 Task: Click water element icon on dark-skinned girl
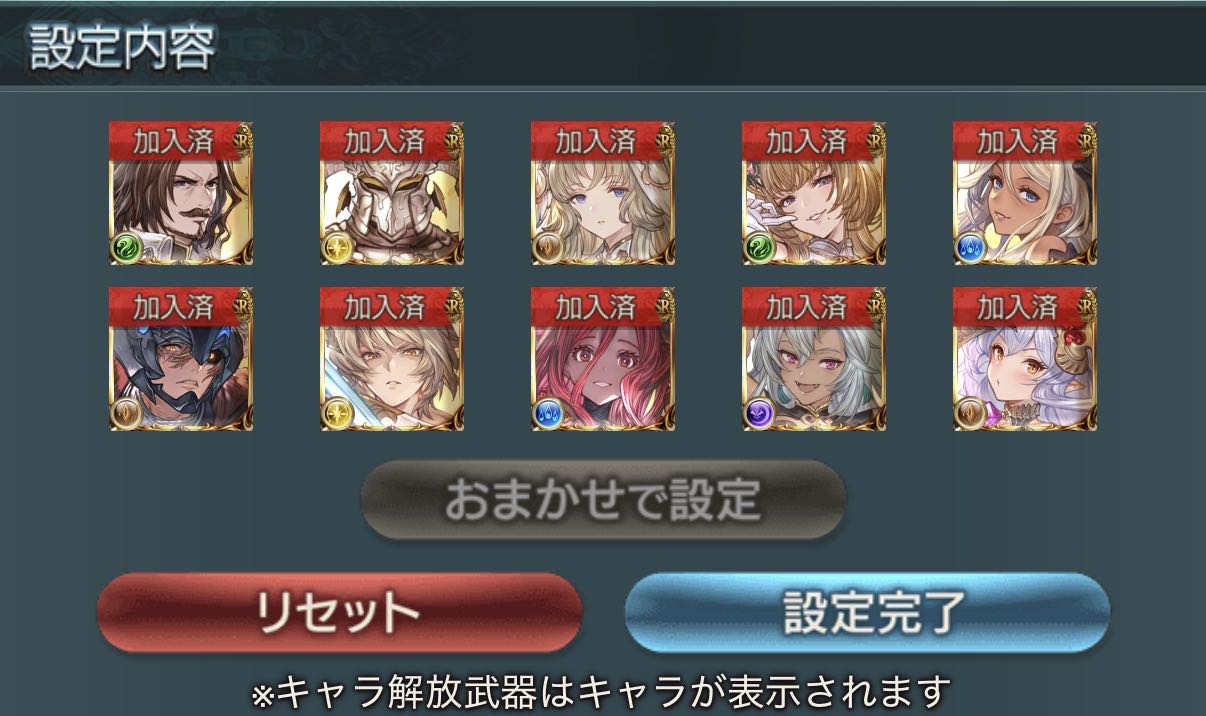click(x=971, y=247)
